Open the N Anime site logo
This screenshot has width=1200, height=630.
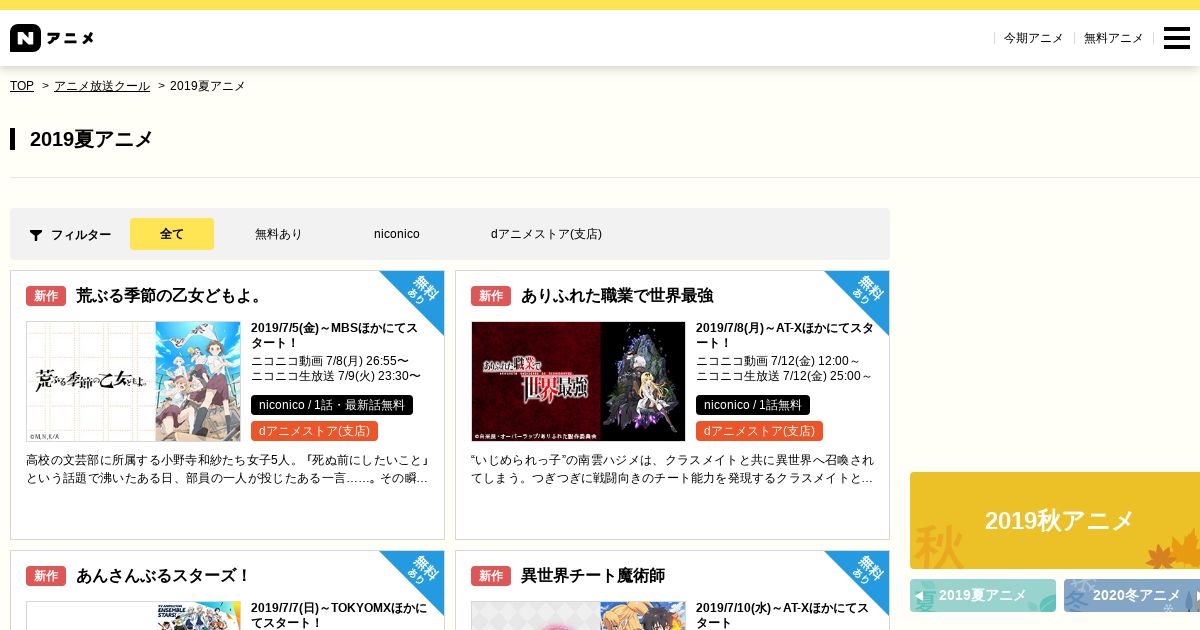coord(52,38)
